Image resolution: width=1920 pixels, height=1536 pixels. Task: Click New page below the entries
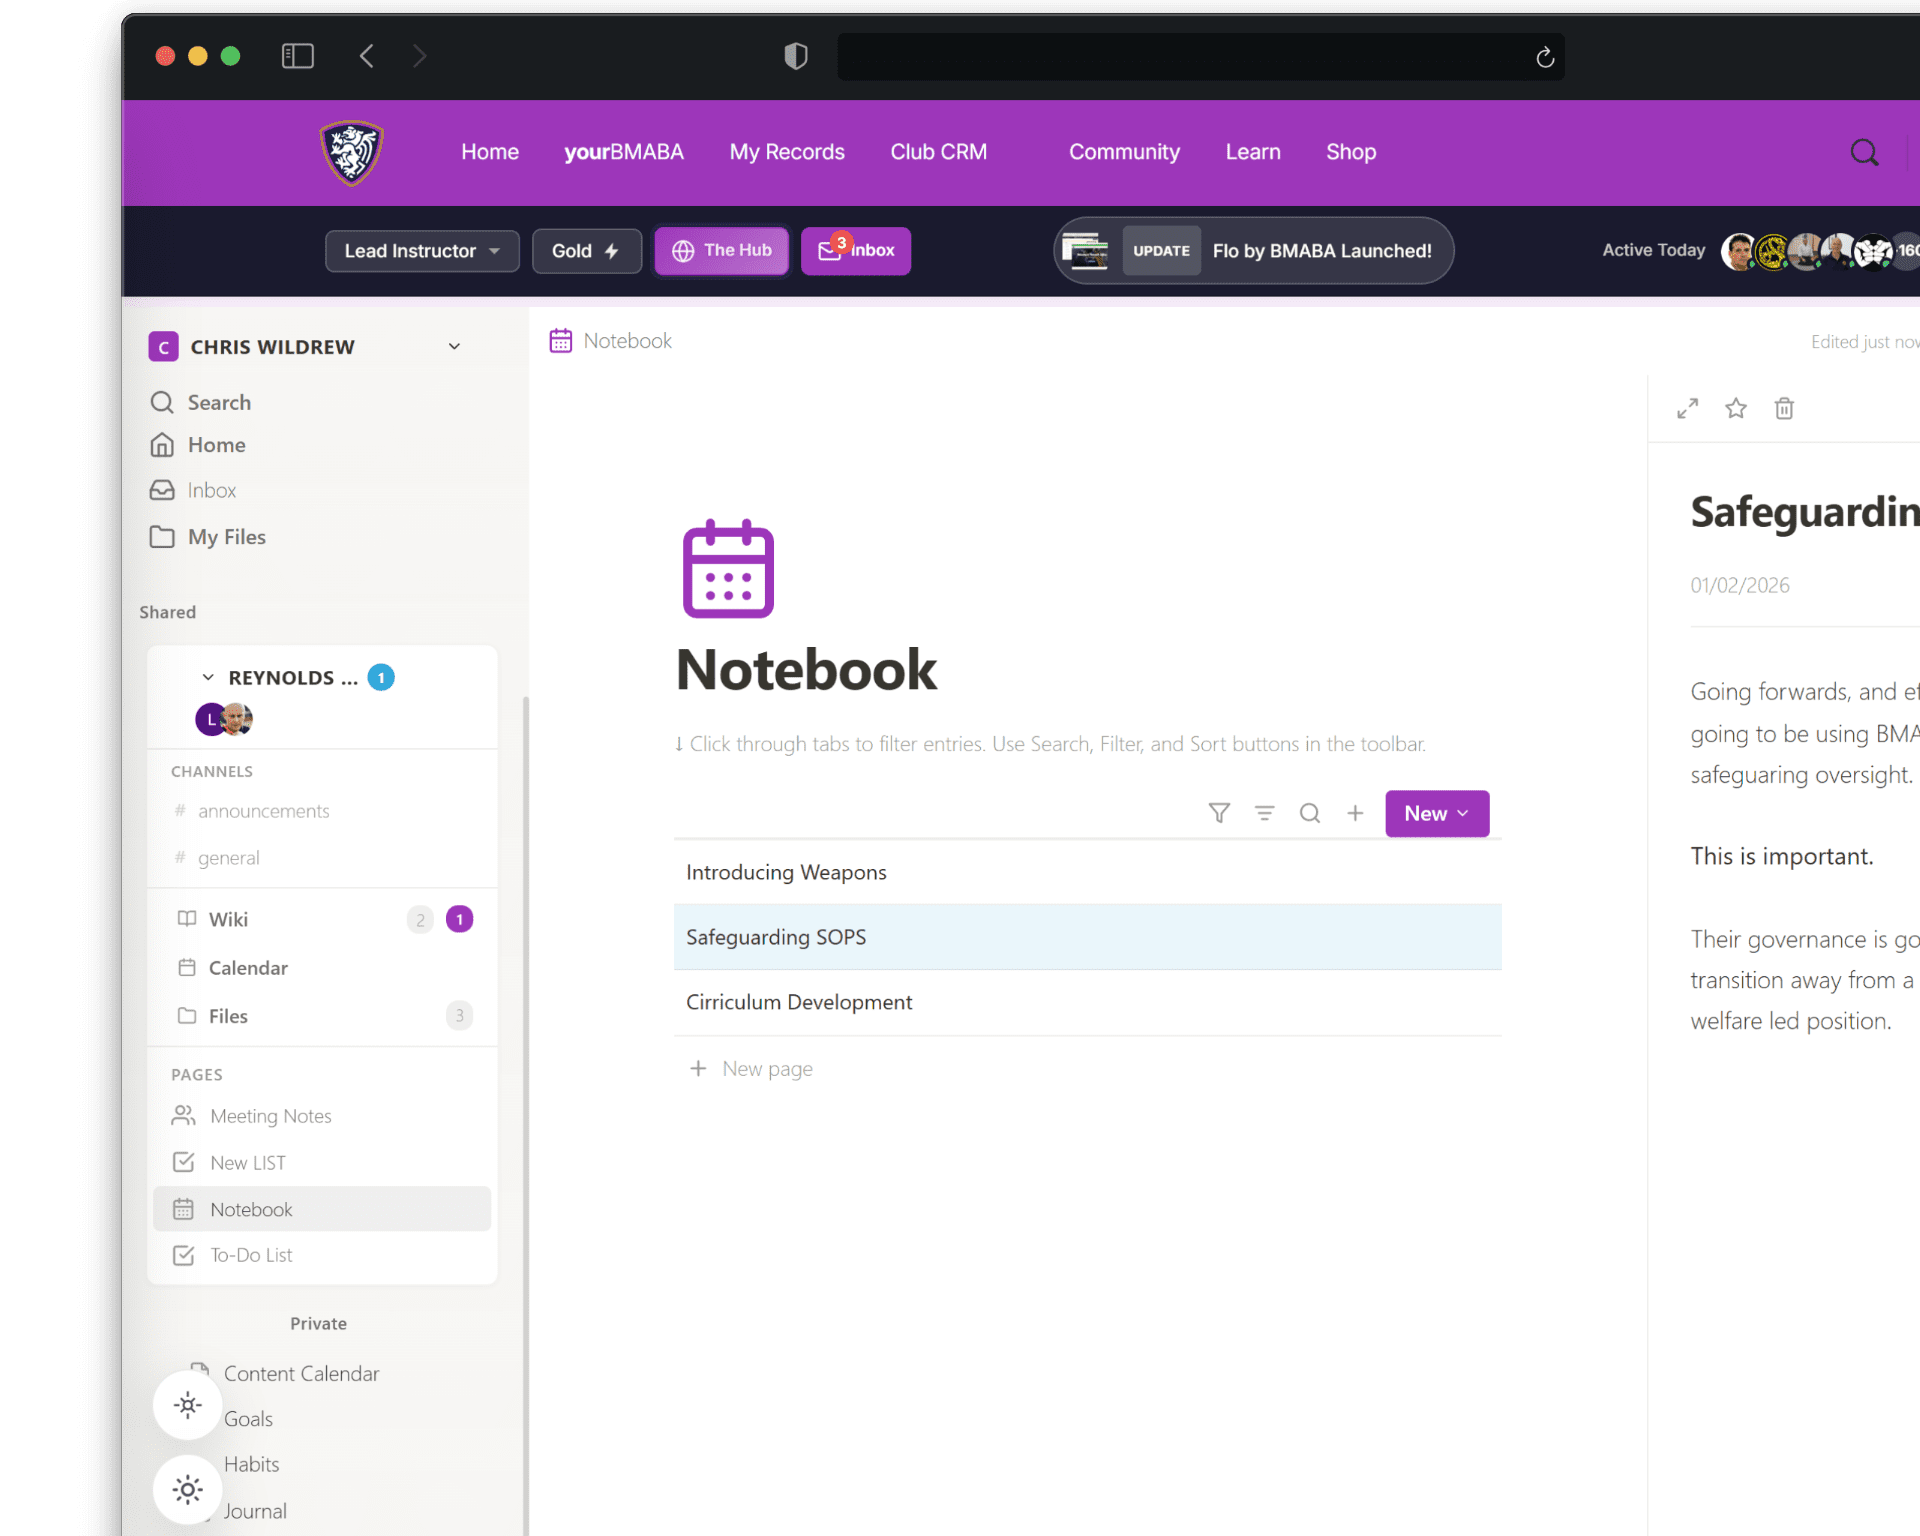pyautogui.click(x=766, y=1069)
